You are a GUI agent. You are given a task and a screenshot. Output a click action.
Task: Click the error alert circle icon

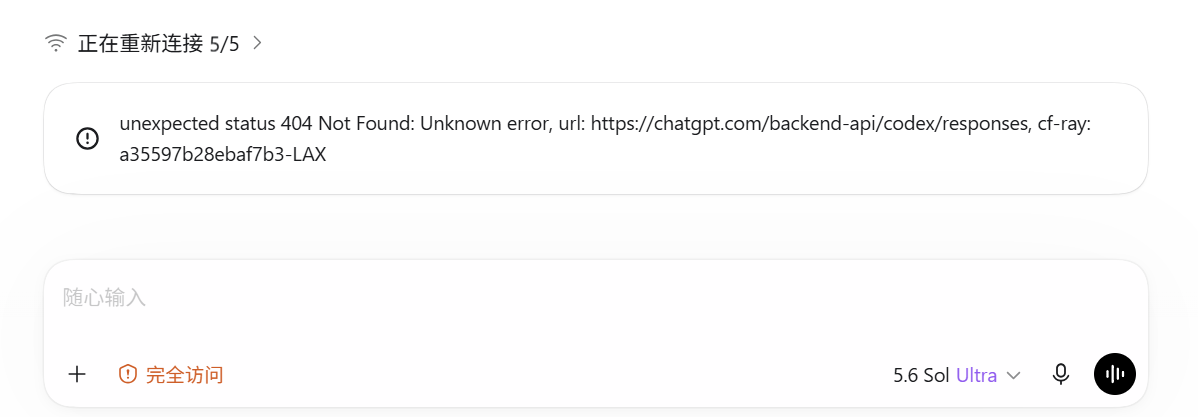(88, 138)
